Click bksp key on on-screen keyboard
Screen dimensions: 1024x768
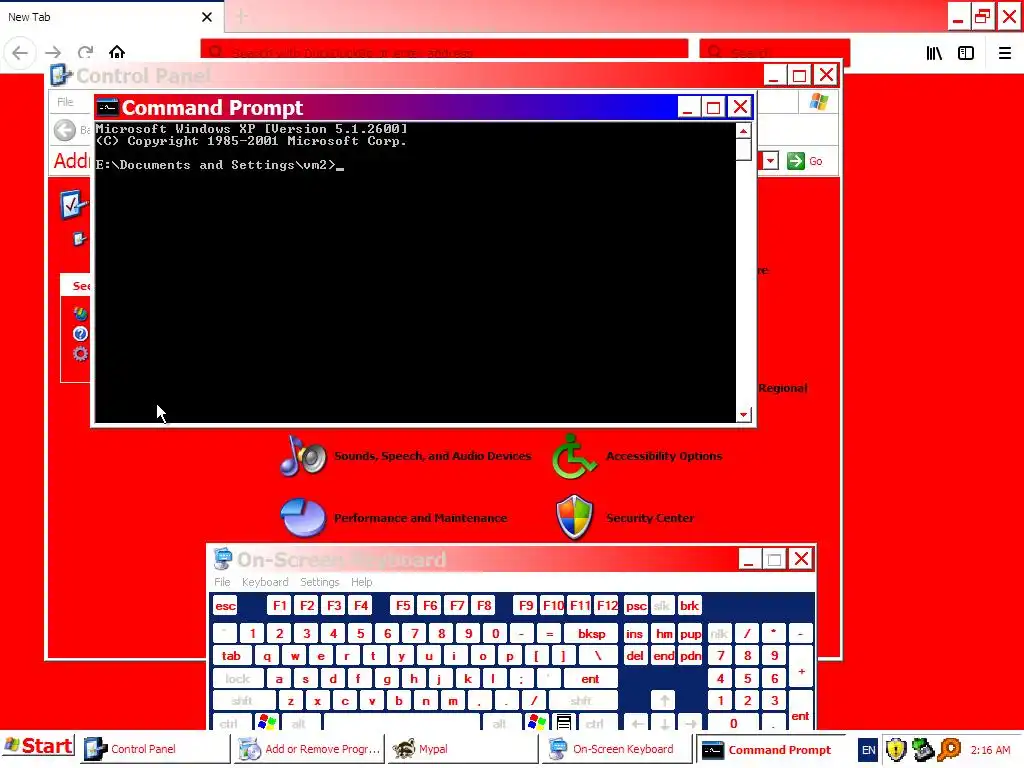click(x=591, y=633)
